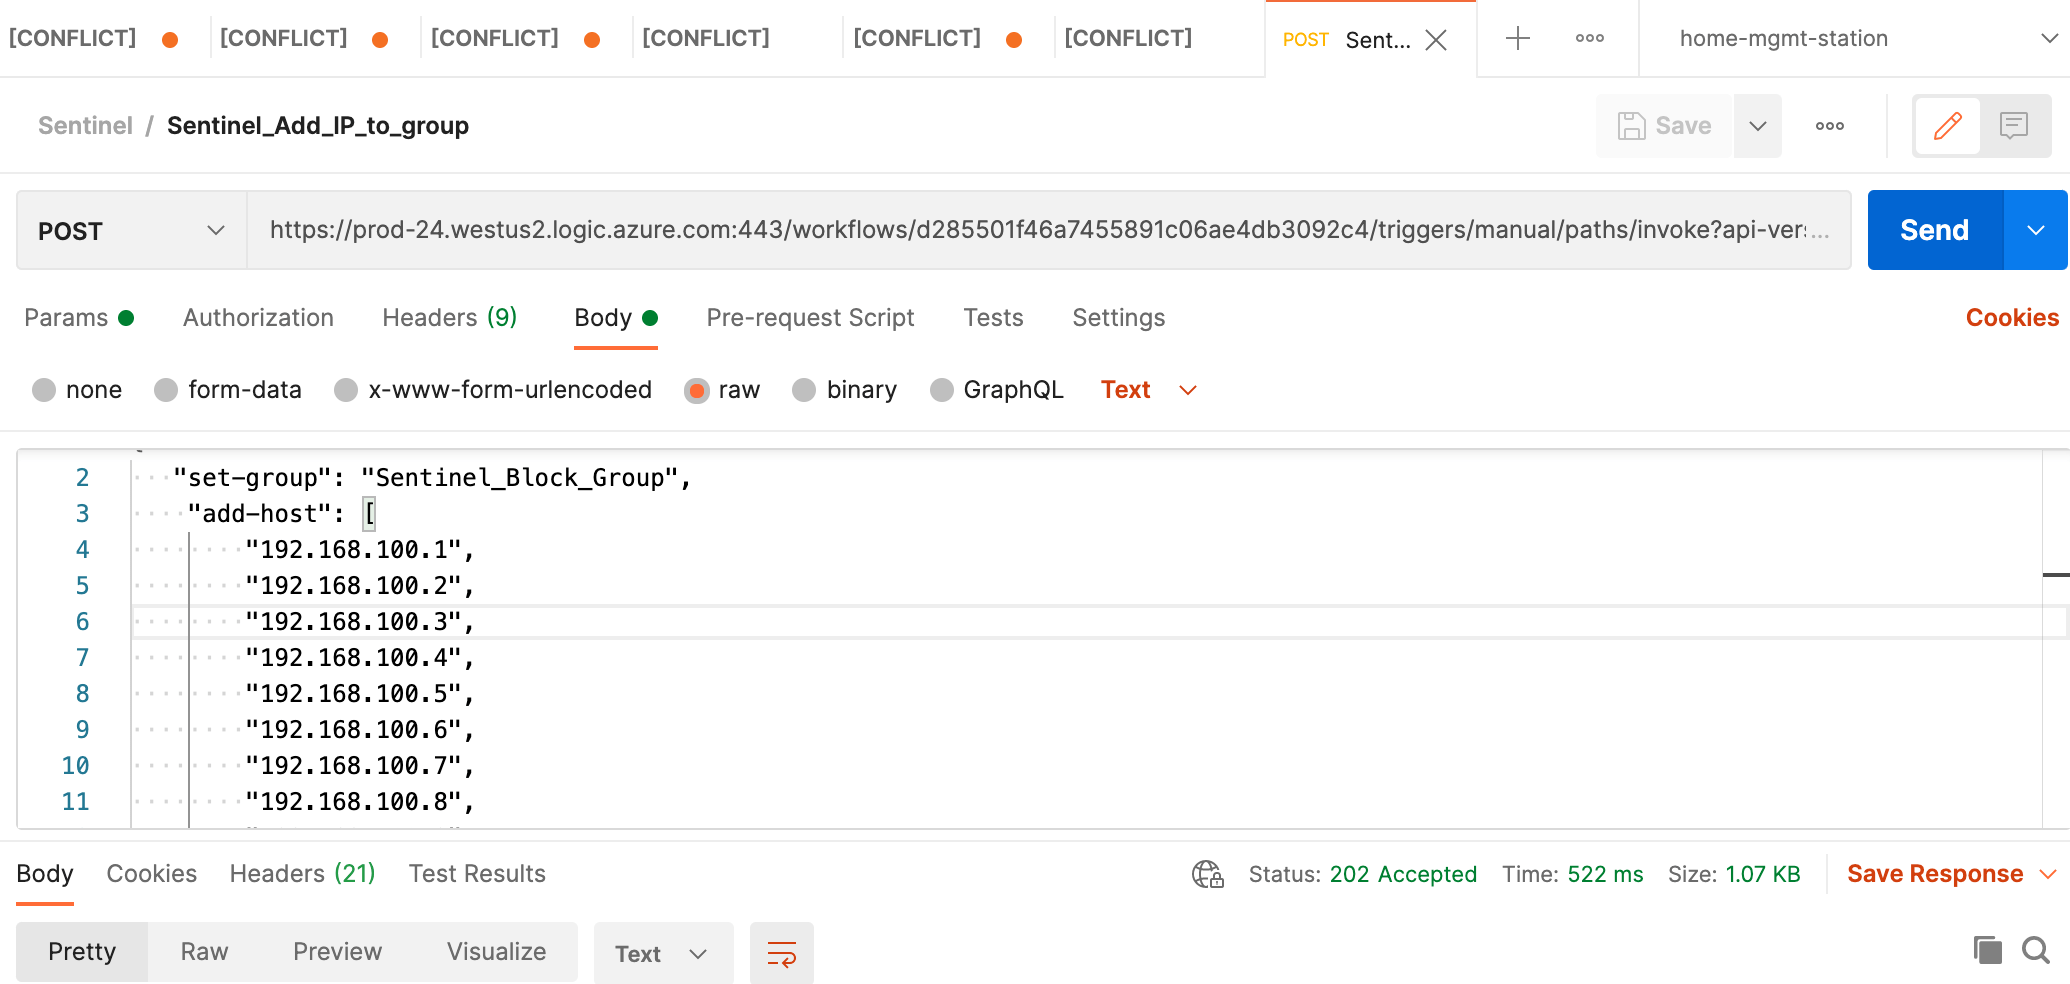2070x984 pixels.
Task: Open the POST method dropdown
Action: coord(131,230)
